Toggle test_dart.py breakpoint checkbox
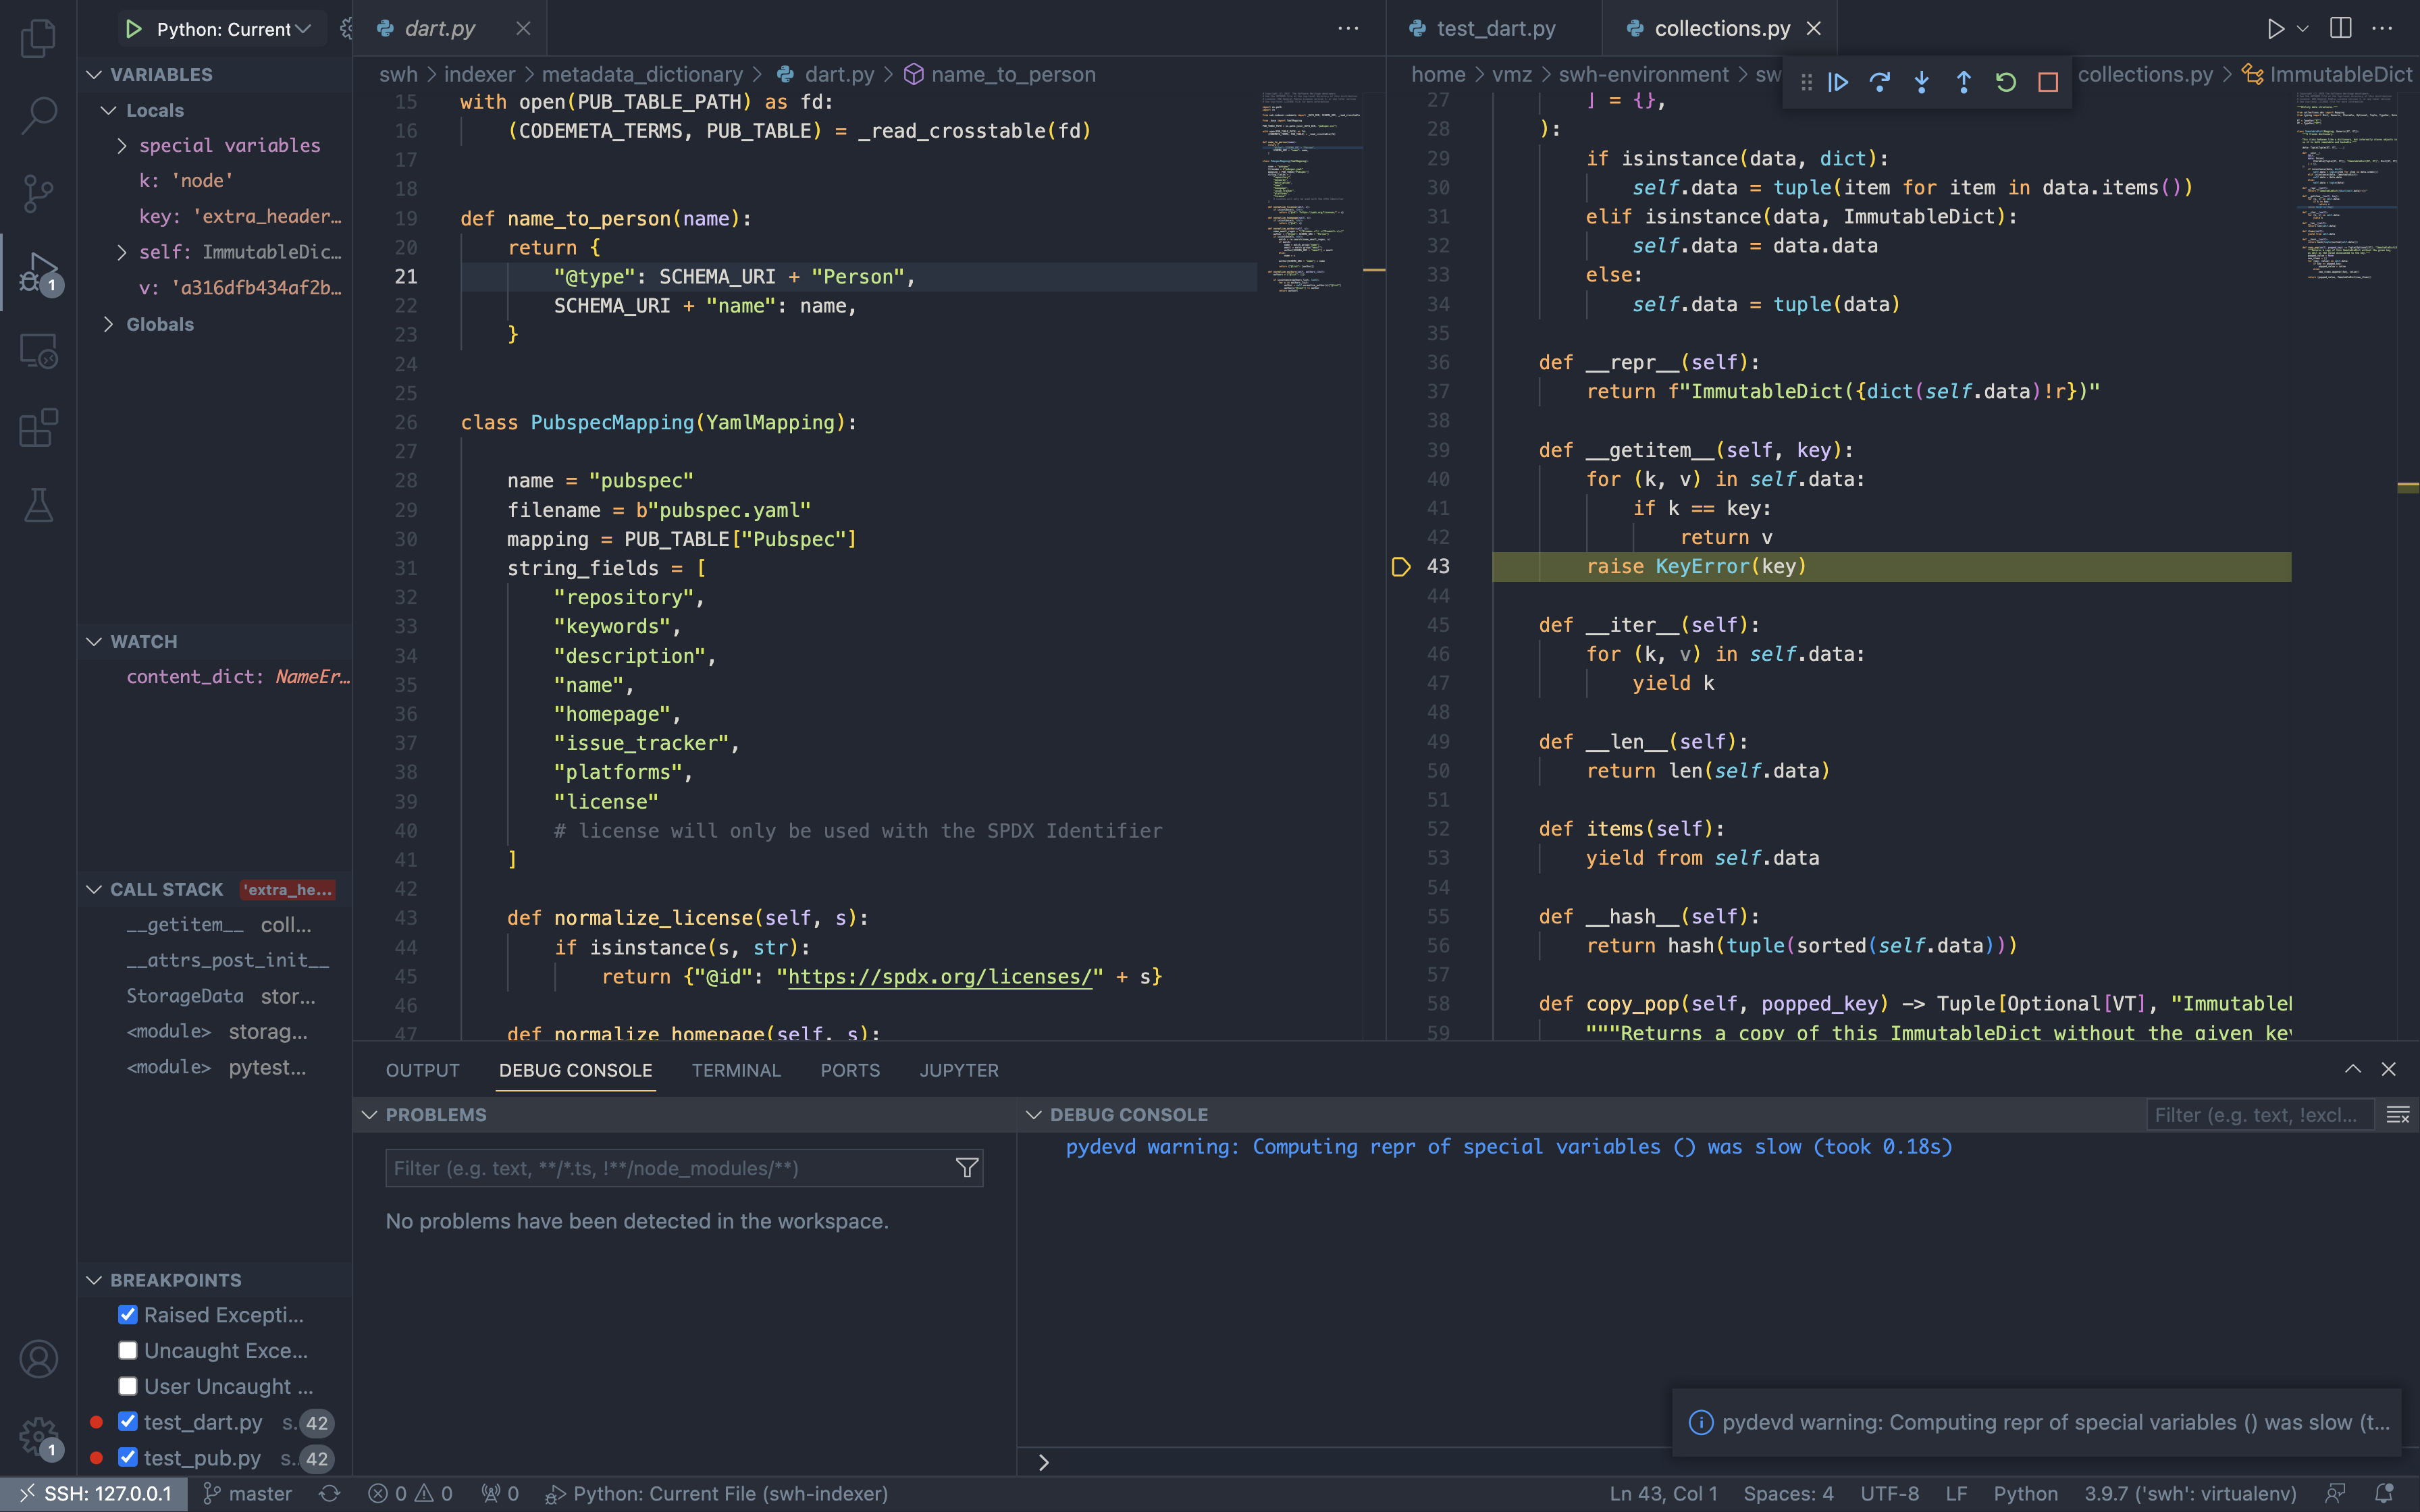 click(x=128, y=1422)
